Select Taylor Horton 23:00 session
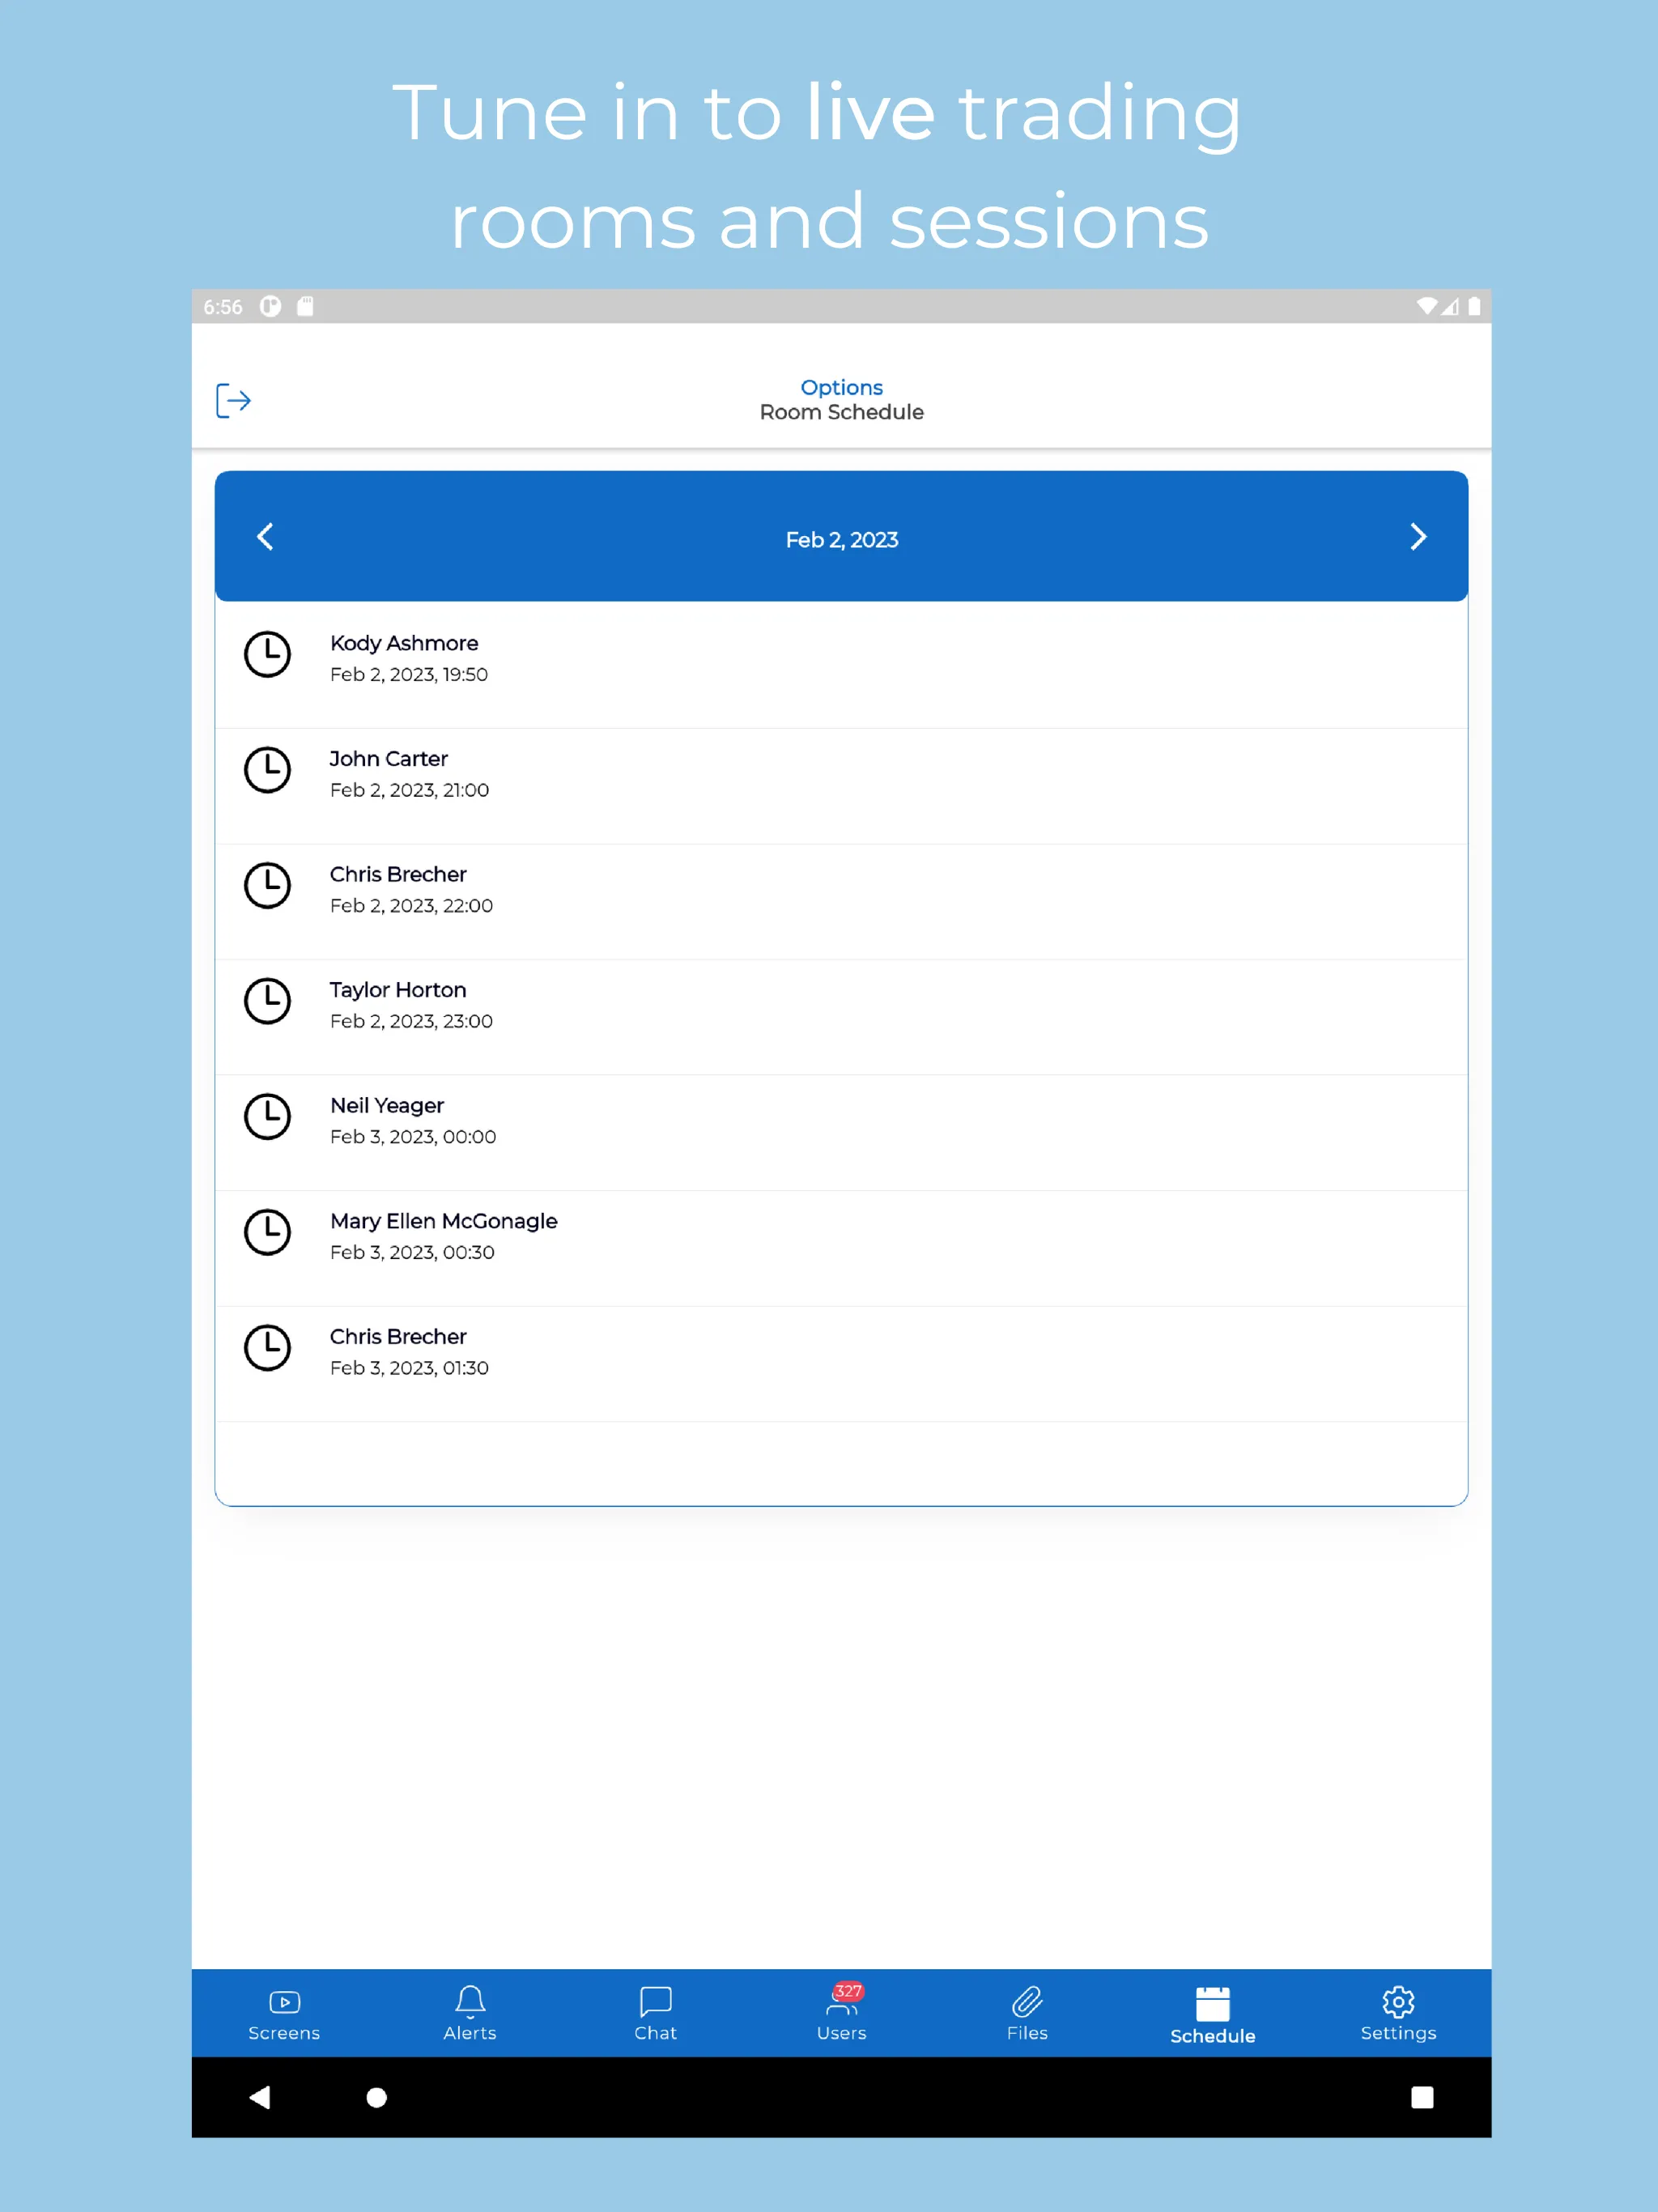The image size is (1658, 2212). click(x=841, y=1003)
